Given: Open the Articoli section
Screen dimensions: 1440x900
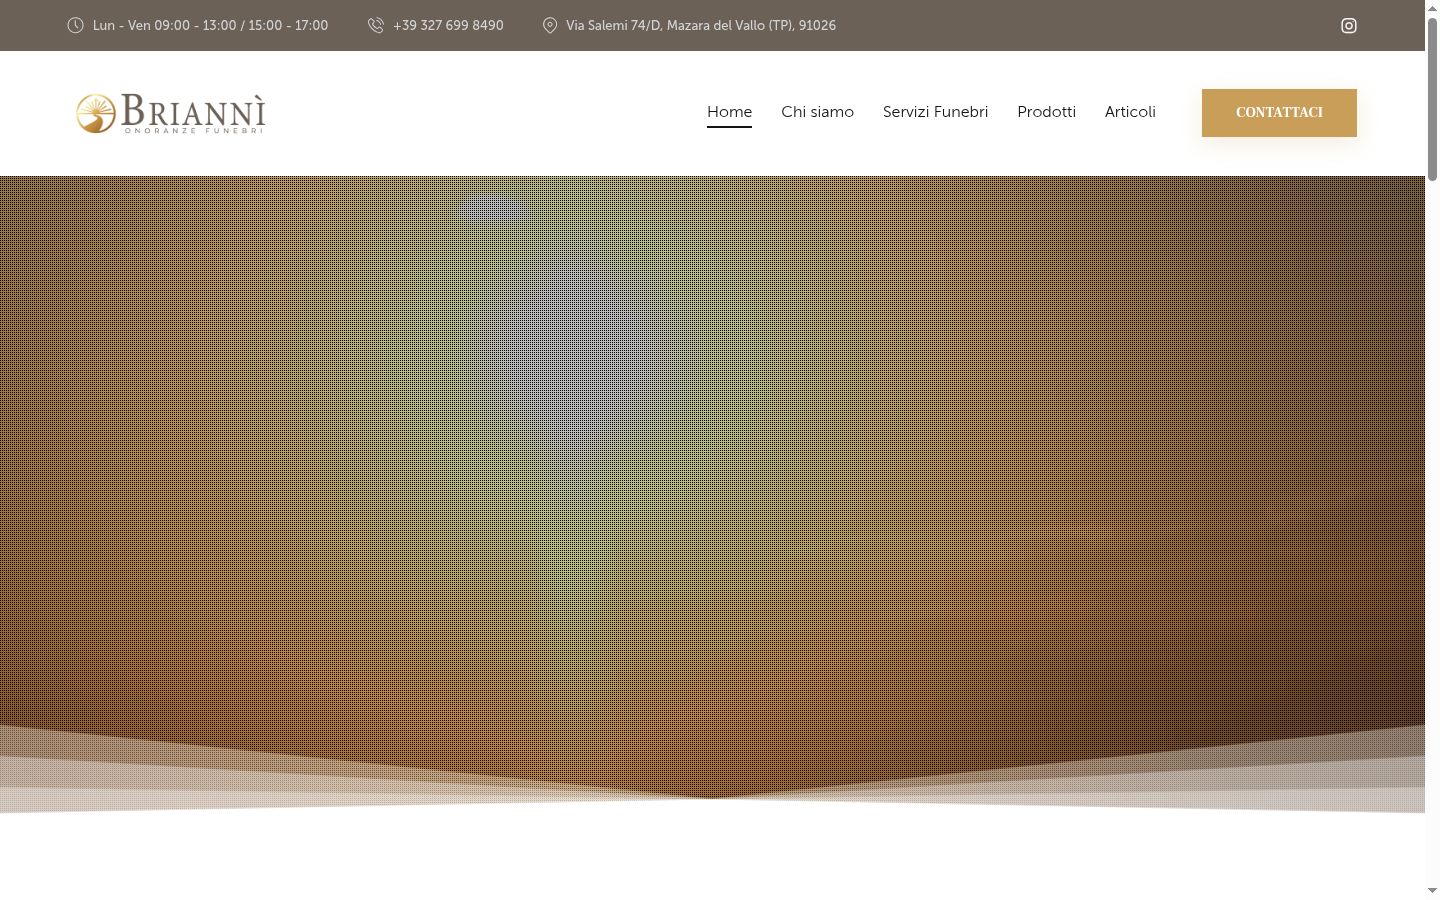Looking at the screenshot, I should 1130,112.
